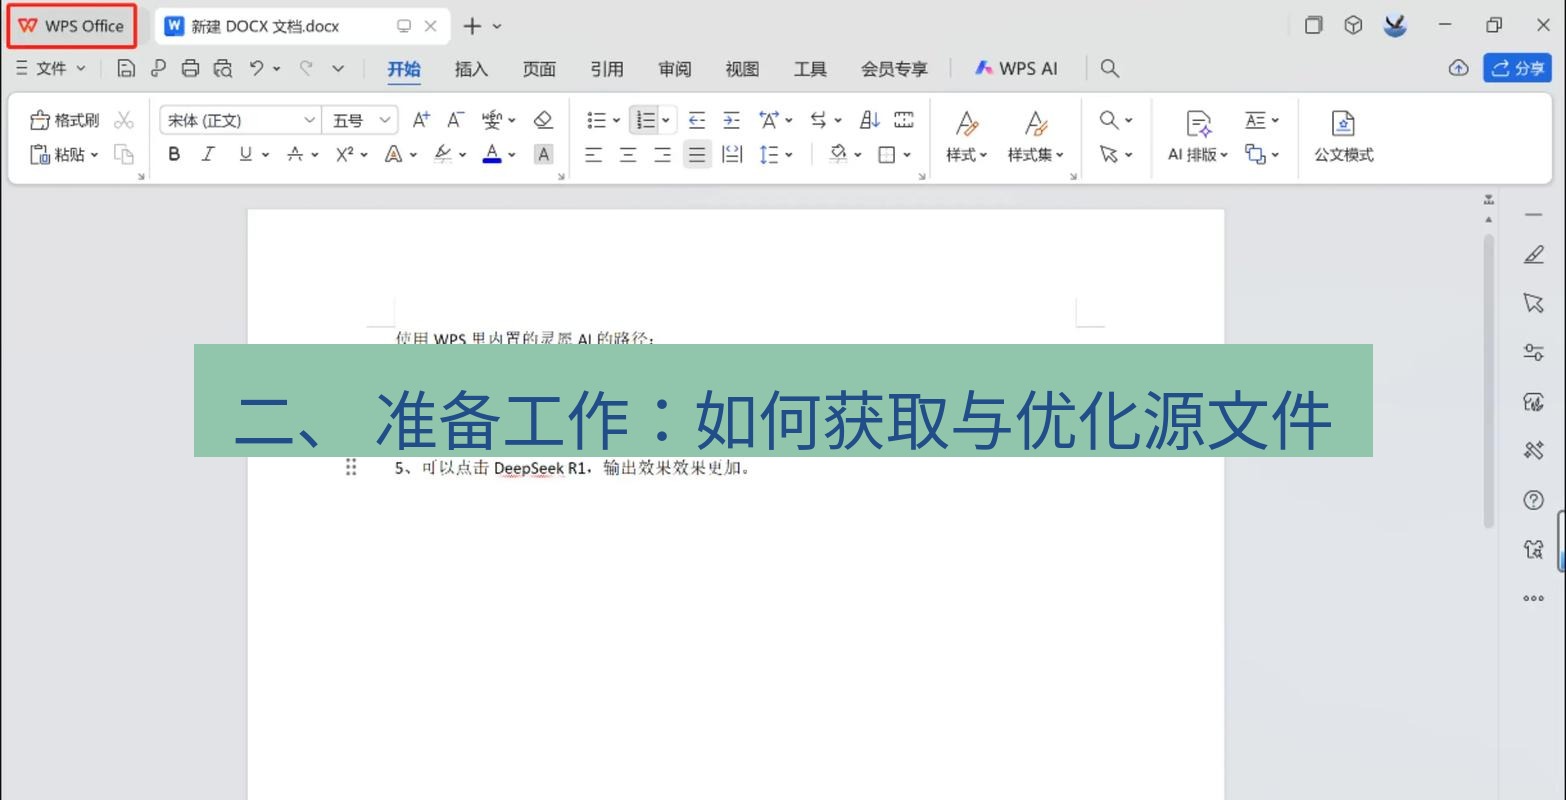Expand the 粘贴 paste options arrow

pos(94,155)
